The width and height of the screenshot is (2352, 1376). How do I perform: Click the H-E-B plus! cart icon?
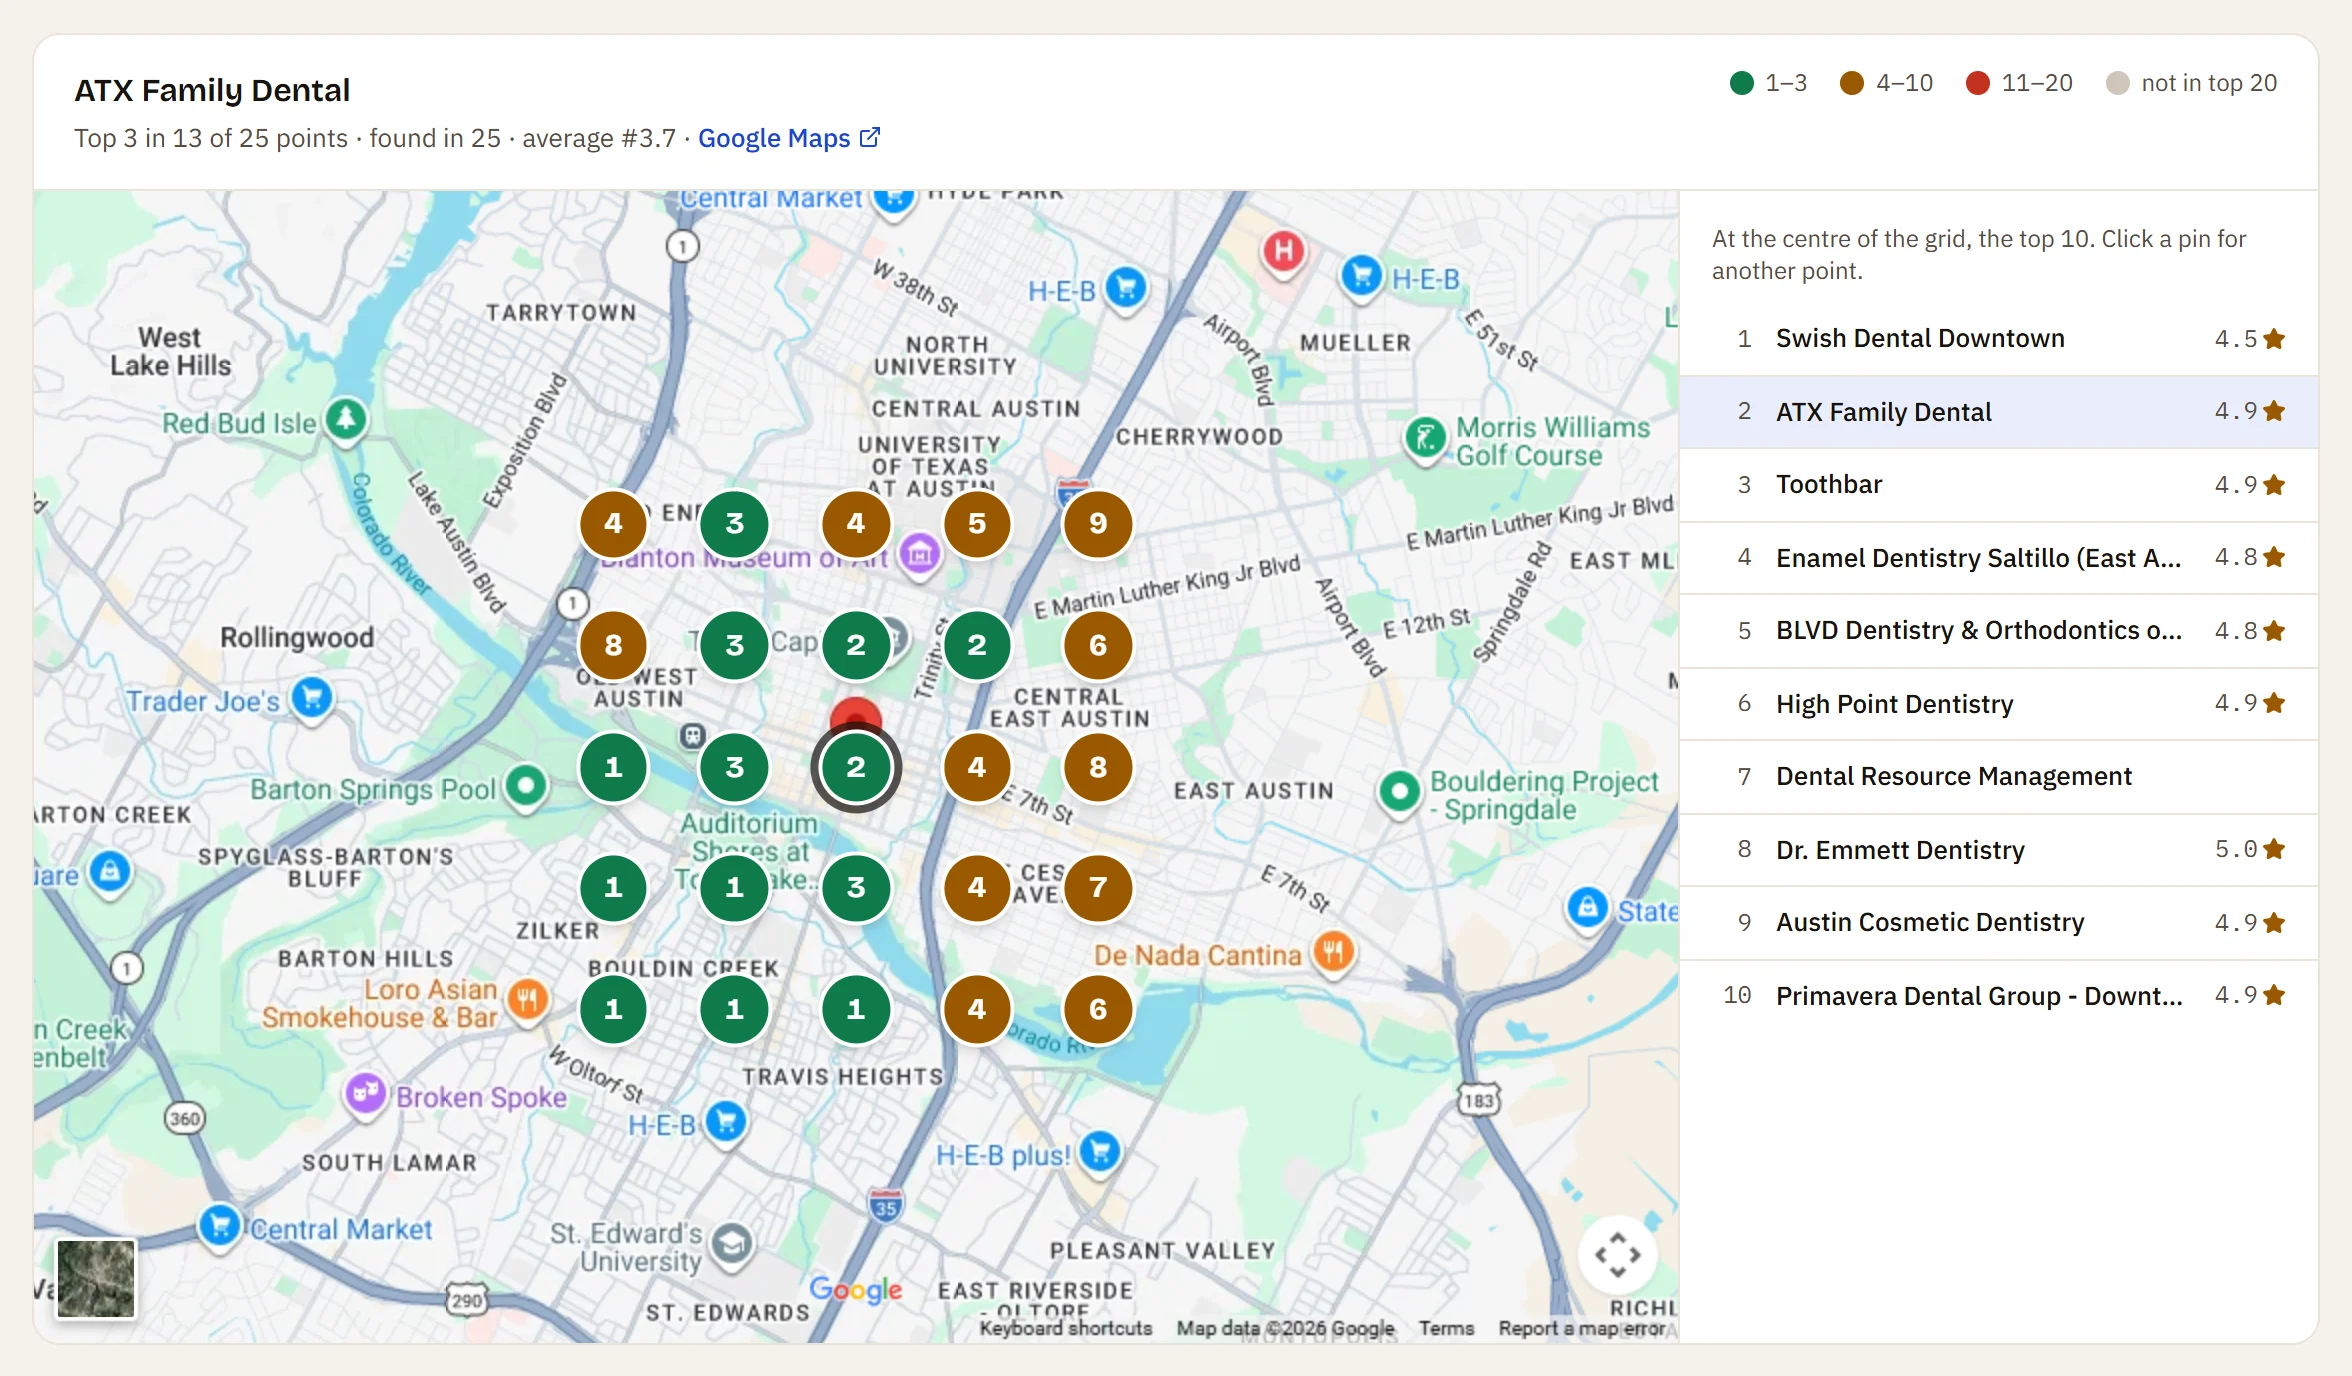pos(1100,1151)
